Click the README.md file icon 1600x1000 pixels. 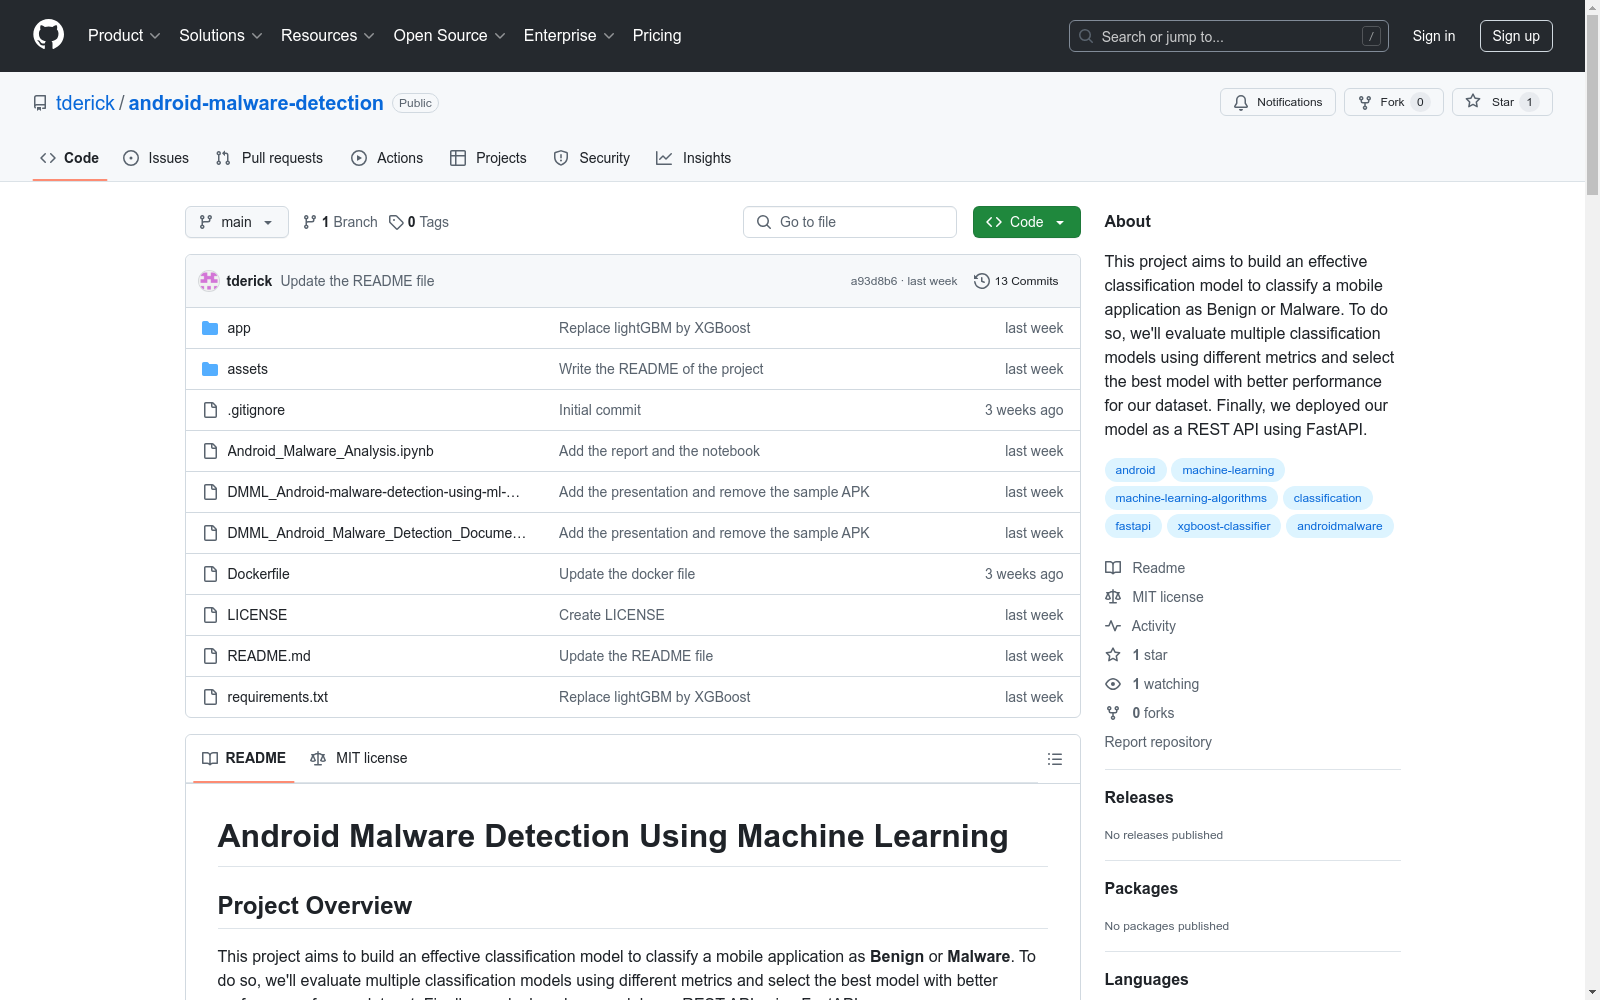coord(210,656)
